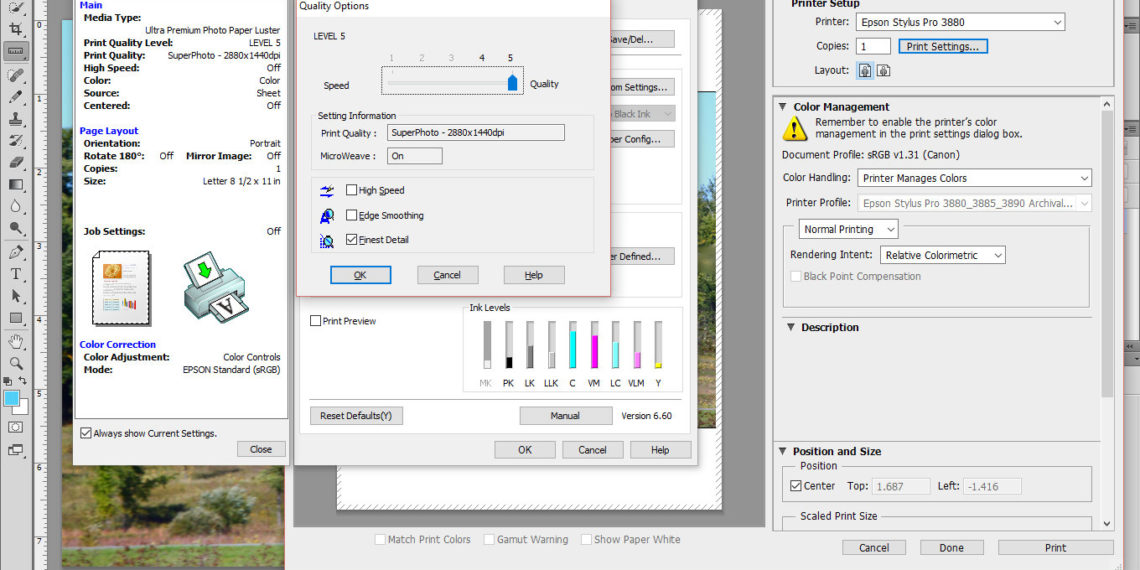Screen dimensions: 1140x570
Task: Select the Horizontal Type tool
Action: click(15, 274)
